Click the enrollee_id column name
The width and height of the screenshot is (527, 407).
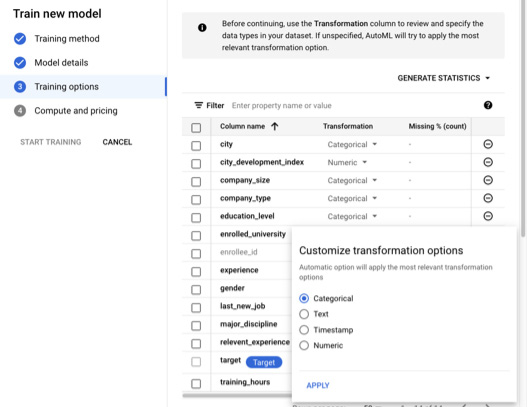(239, 252)
